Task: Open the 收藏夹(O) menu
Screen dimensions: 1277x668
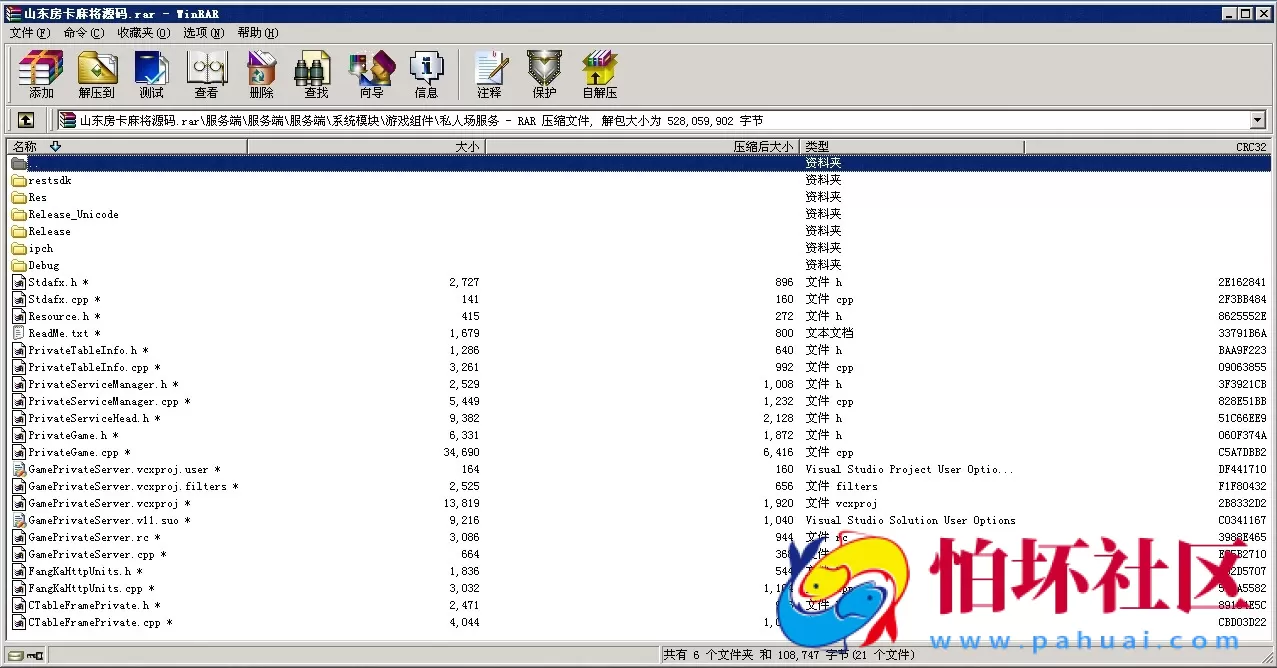Action: coord(143,32)
